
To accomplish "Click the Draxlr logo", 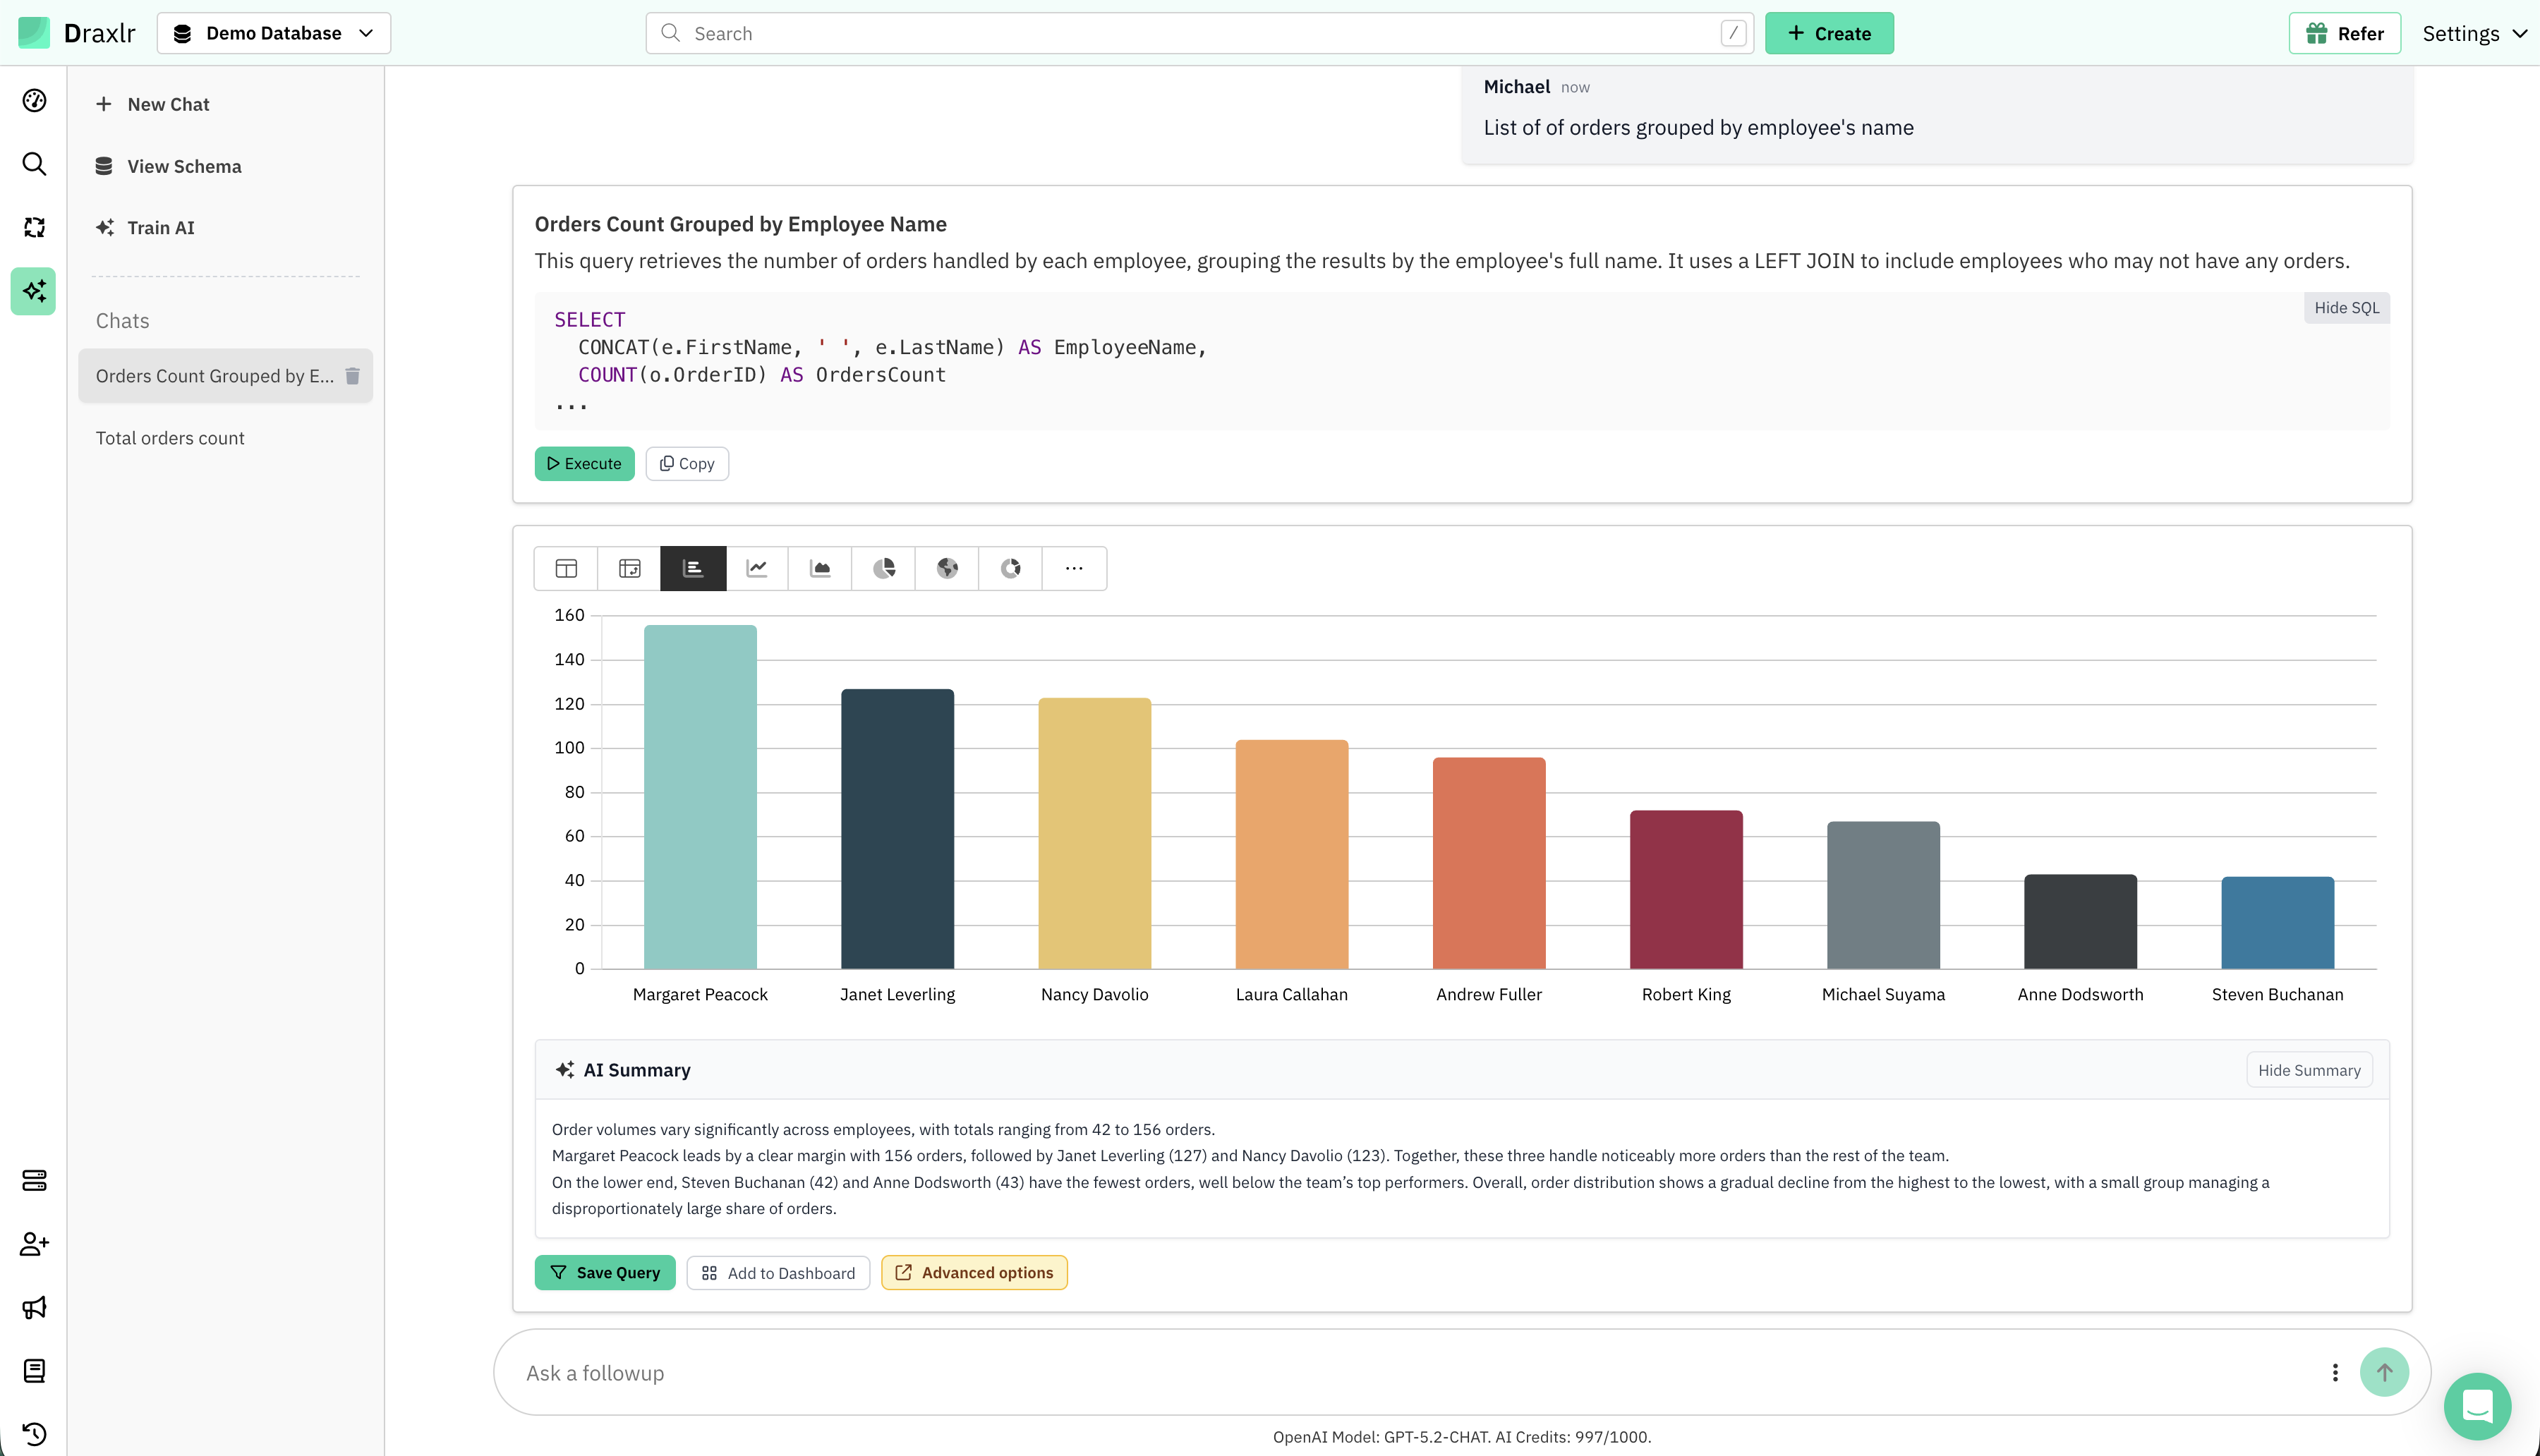I will (76, 33).
